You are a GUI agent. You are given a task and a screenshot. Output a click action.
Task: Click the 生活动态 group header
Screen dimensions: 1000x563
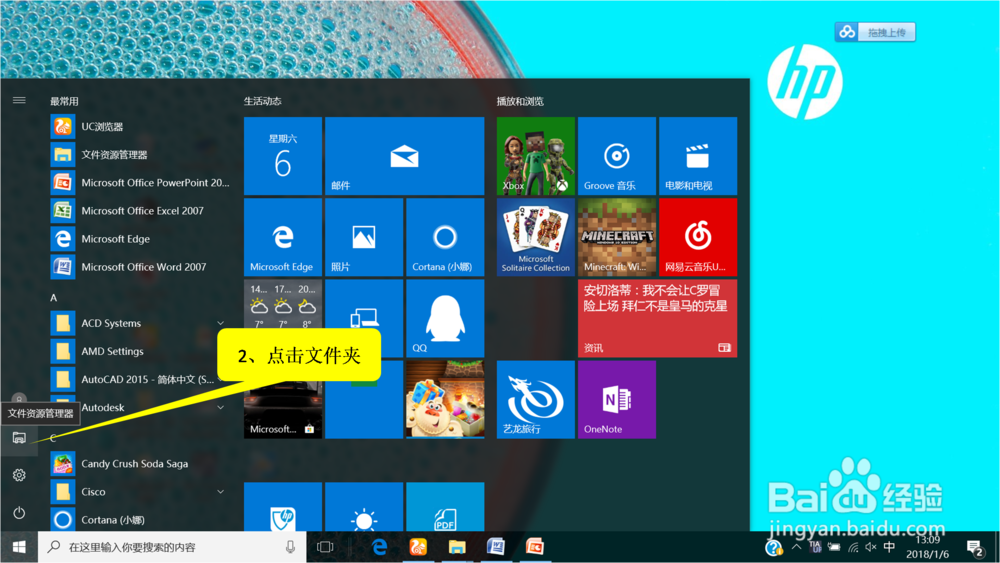tap(262, 101)
